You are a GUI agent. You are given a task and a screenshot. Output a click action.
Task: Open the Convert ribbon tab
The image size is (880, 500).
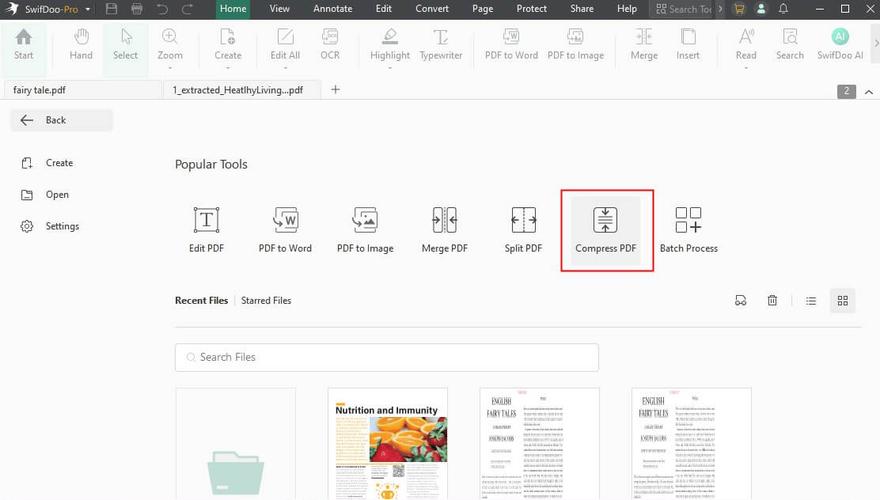point(432,9)
